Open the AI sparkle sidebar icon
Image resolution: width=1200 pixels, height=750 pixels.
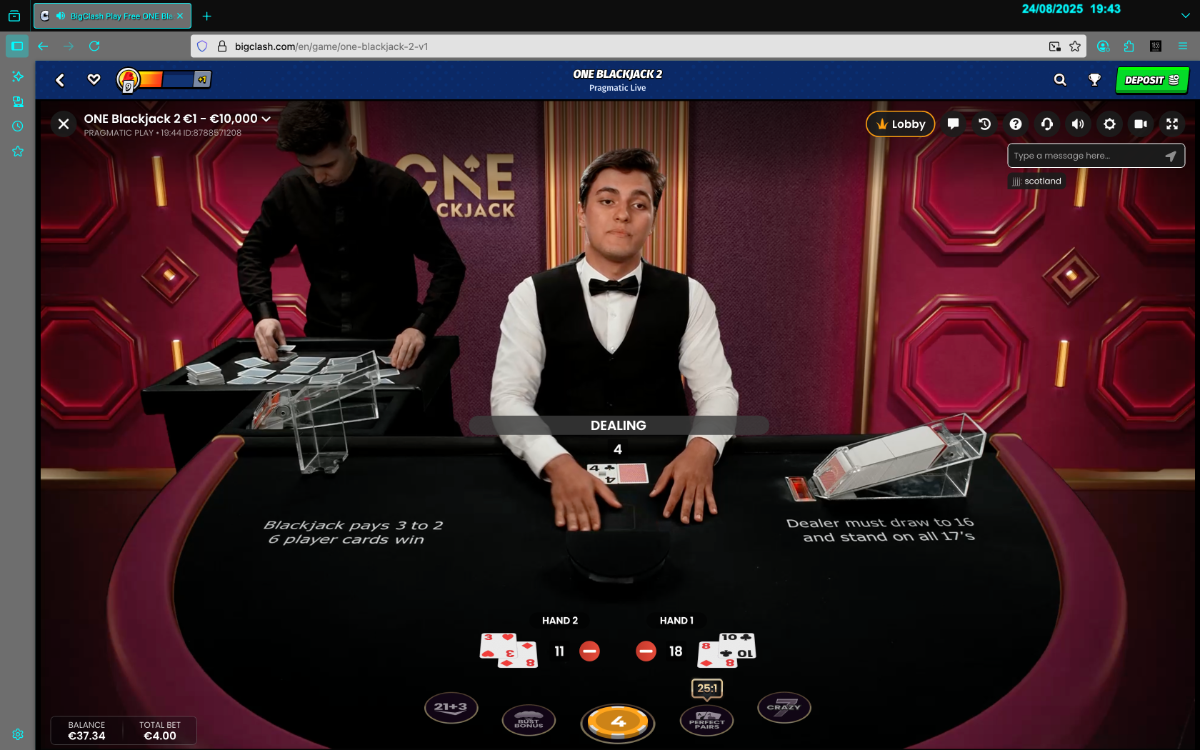17,76
